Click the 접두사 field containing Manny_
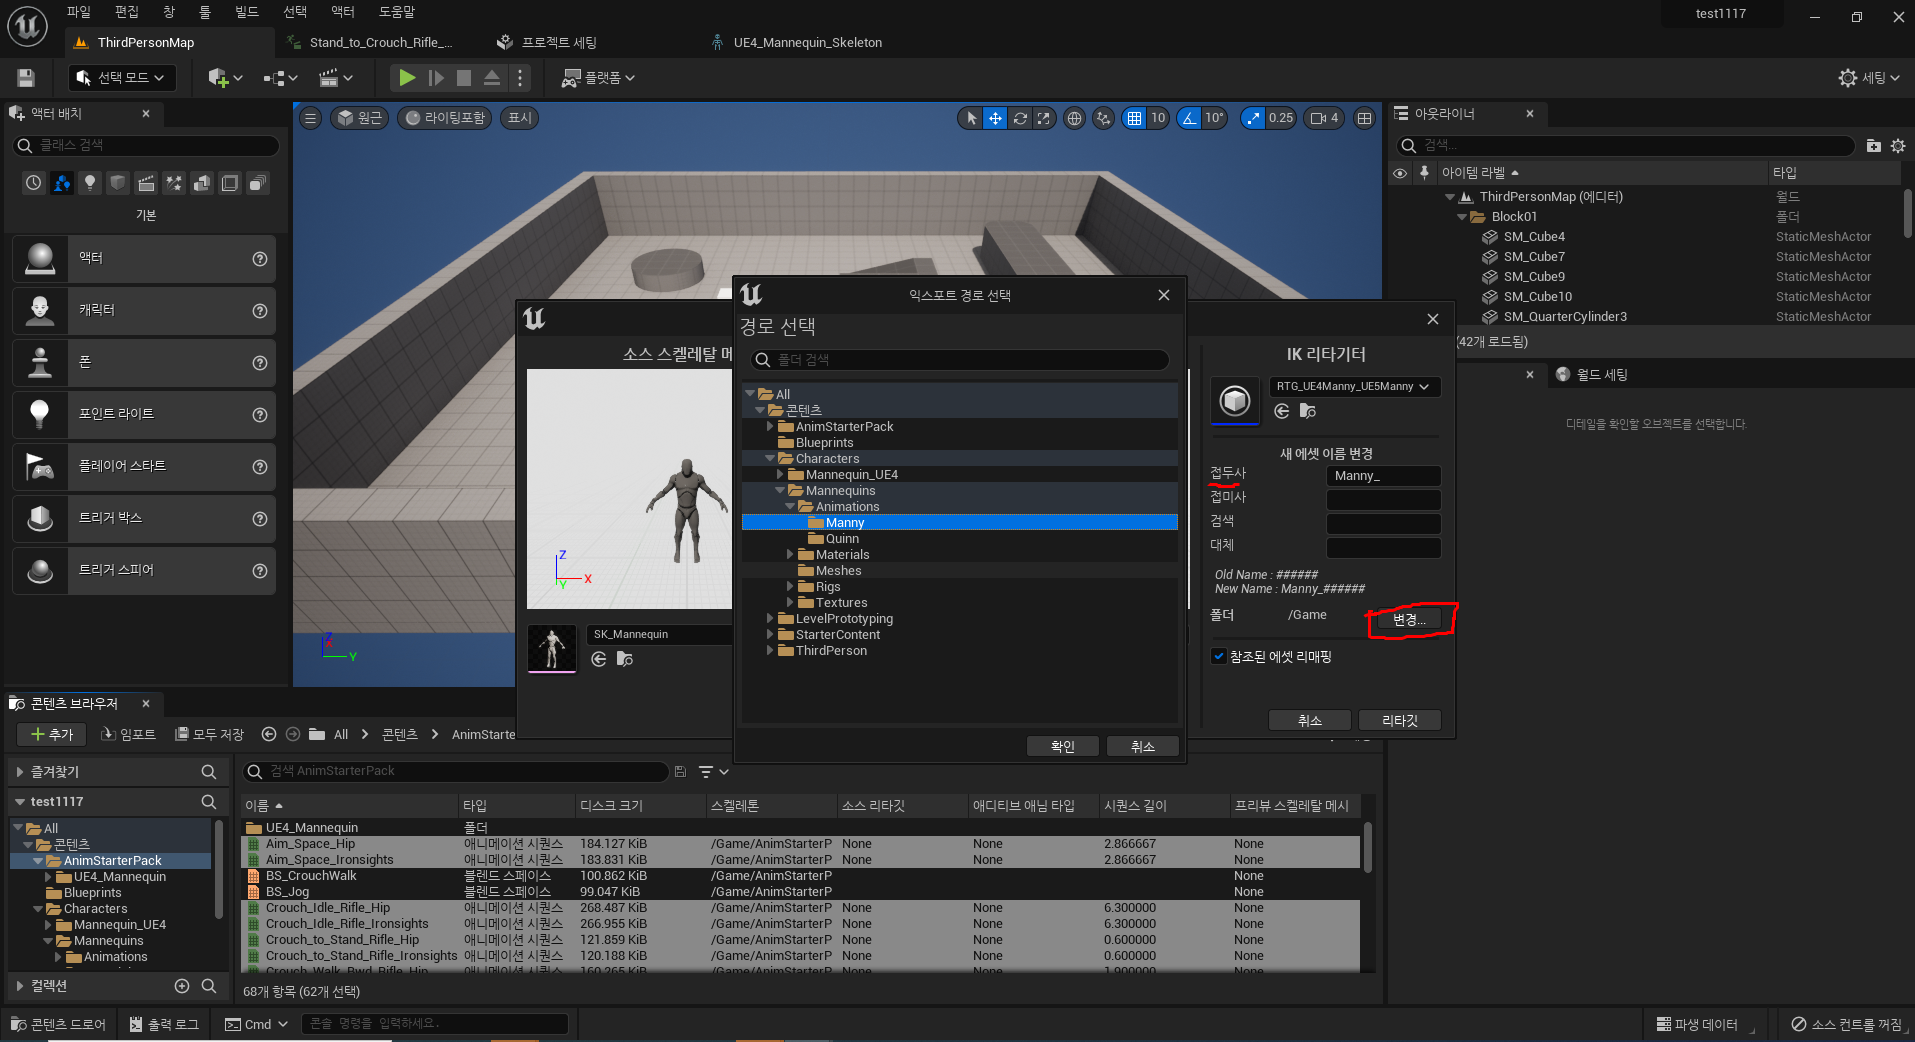 tap(1383, 476)
